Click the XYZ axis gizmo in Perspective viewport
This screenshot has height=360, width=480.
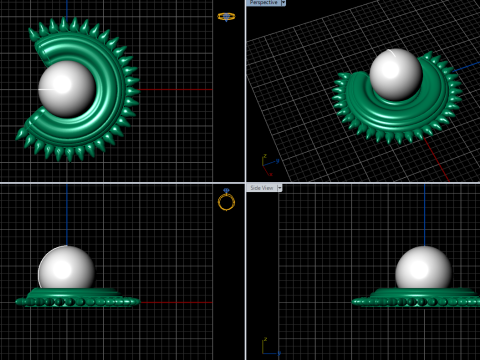coord(270,165)
